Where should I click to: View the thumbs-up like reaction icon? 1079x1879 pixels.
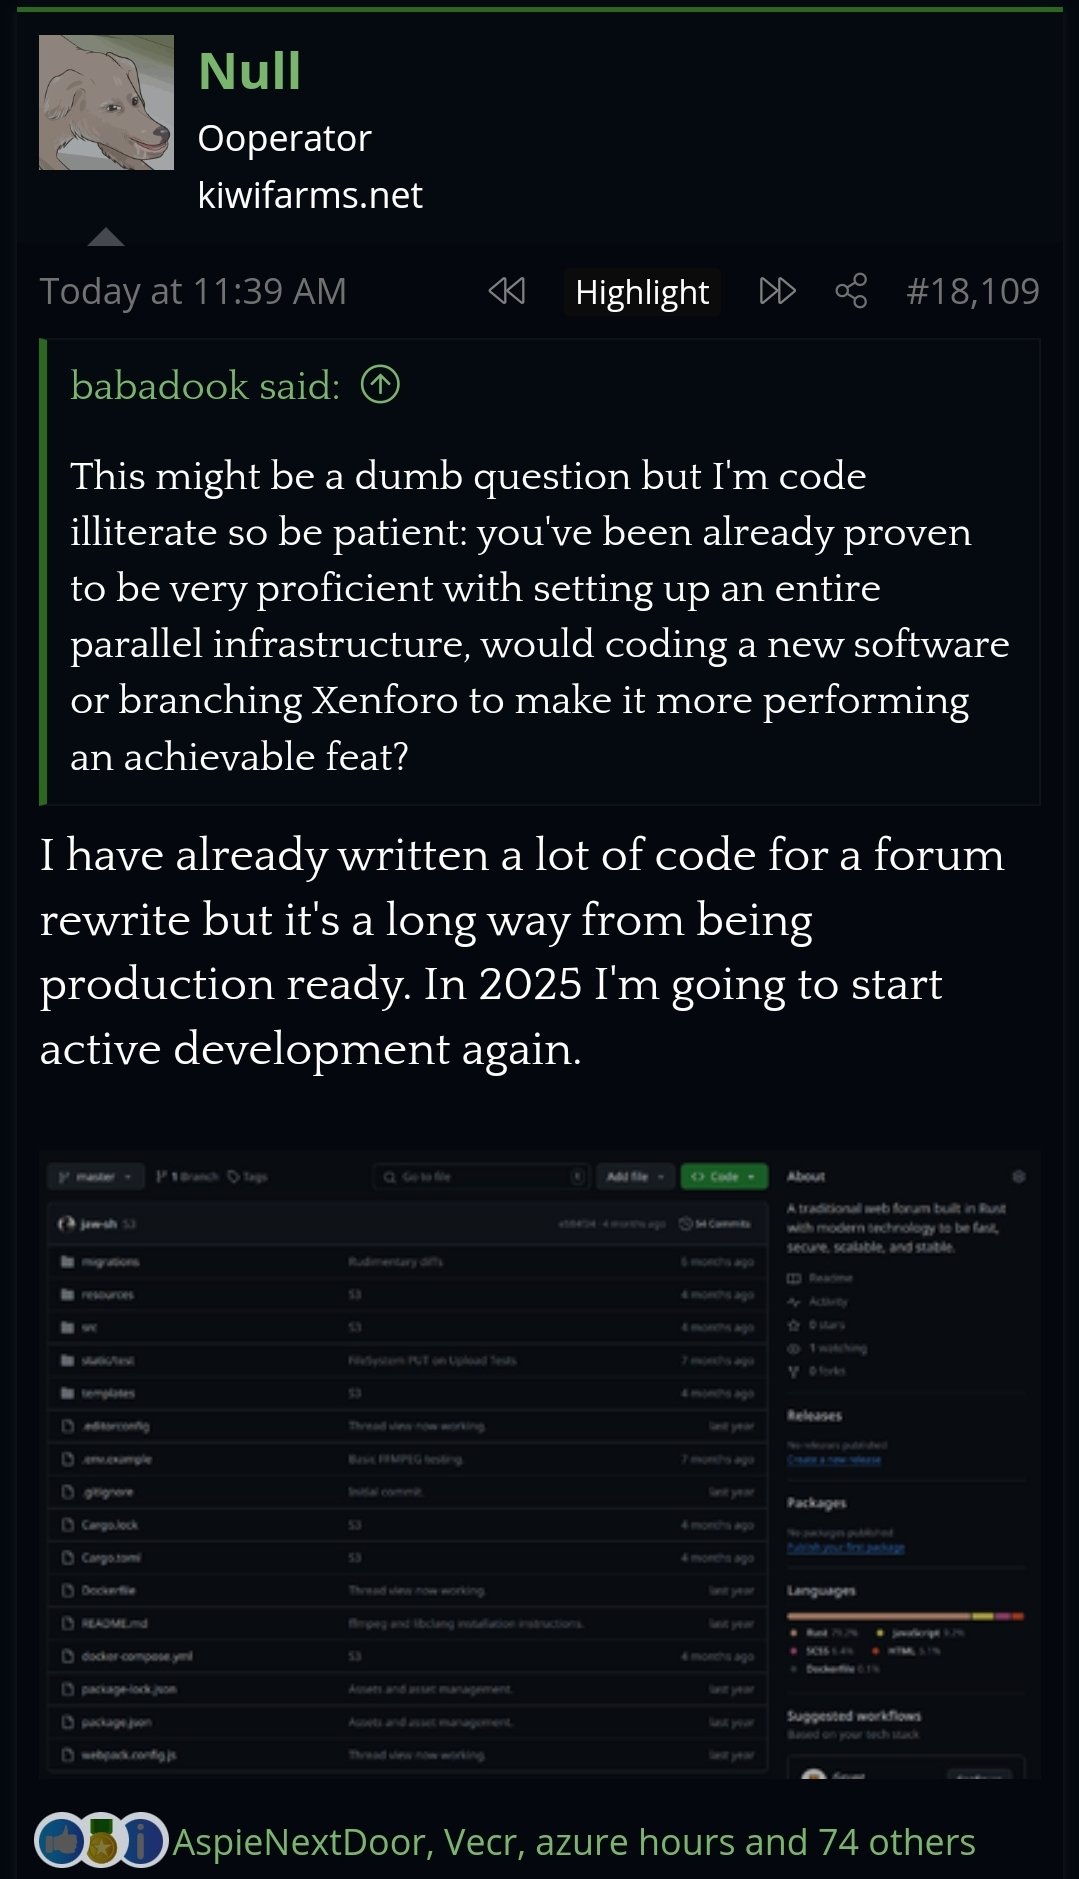point(62,1840)
